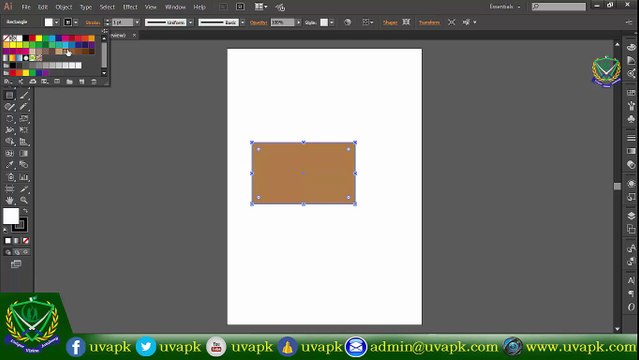Click the Transform link in control bar

430,22
